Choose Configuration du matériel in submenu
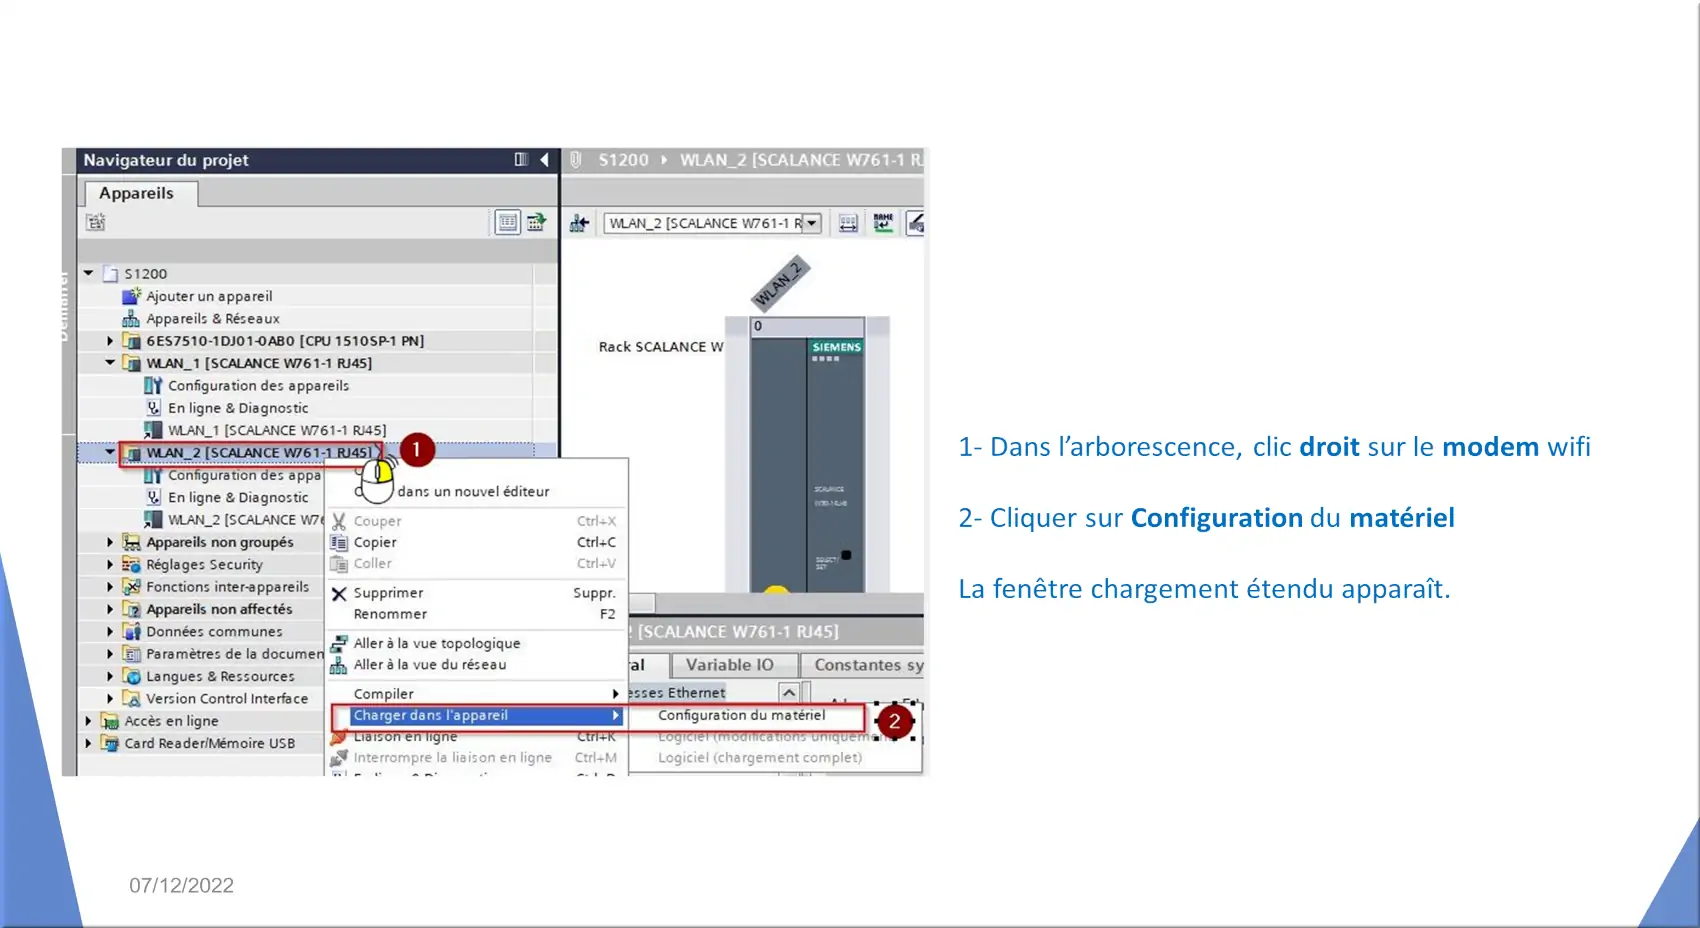1700x928 pixels. tap(742, 715)
